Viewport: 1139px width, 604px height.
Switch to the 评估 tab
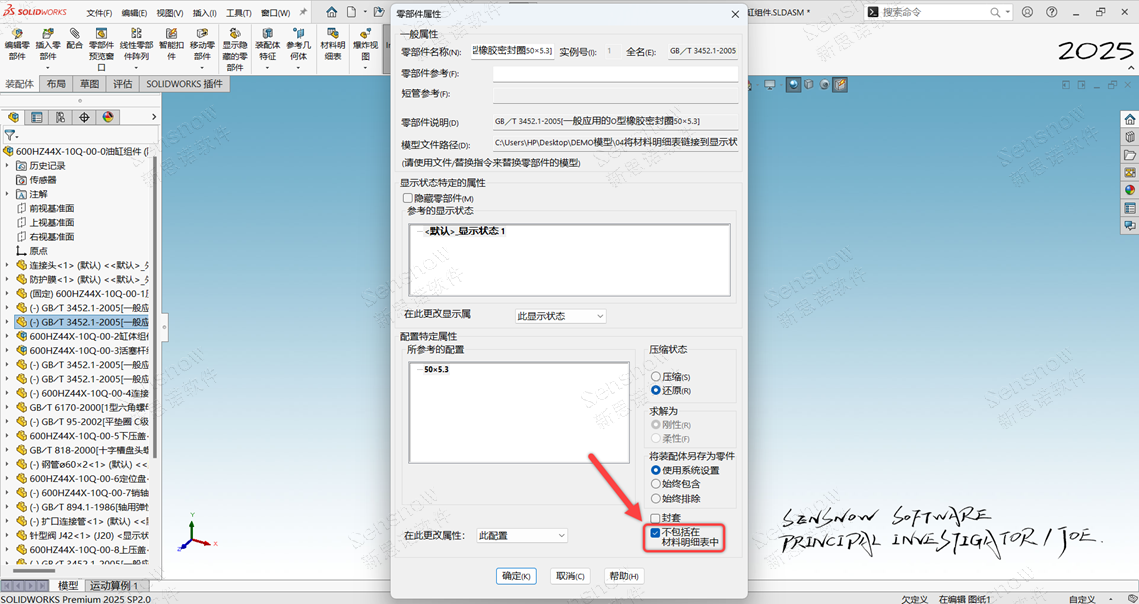122,84
